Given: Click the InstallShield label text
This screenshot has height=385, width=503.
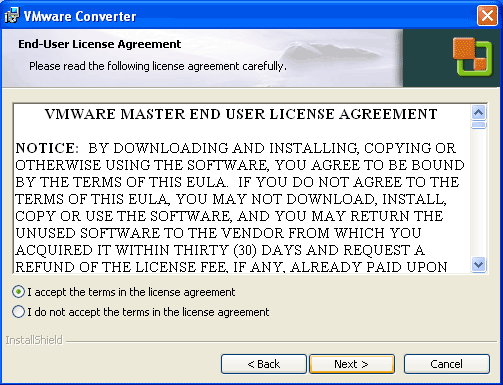Looking at the screenshot, I should tap(34, 340).
